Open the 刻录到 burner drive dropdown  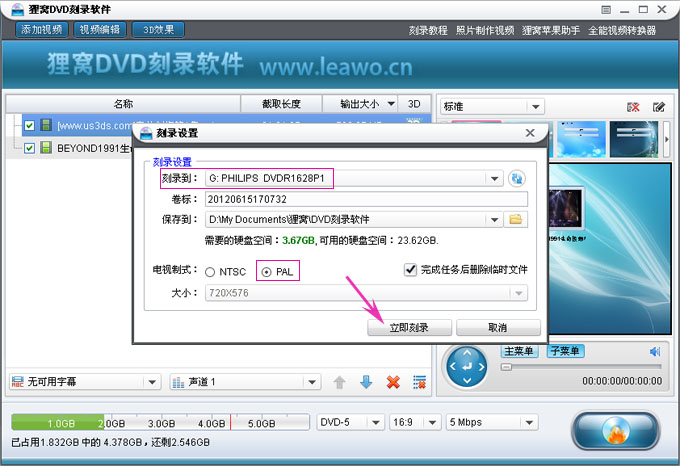494,178
